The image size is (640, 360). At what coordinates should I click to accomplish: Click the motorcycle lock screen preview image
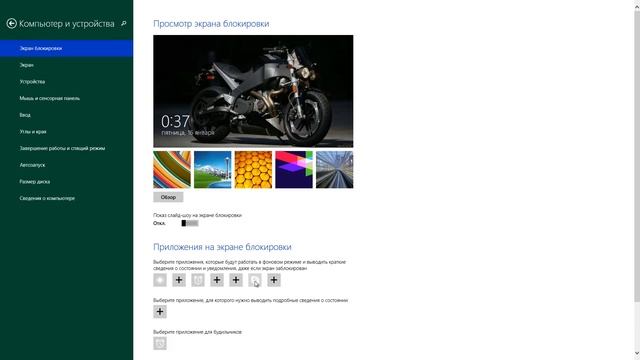tap(253, 91)
